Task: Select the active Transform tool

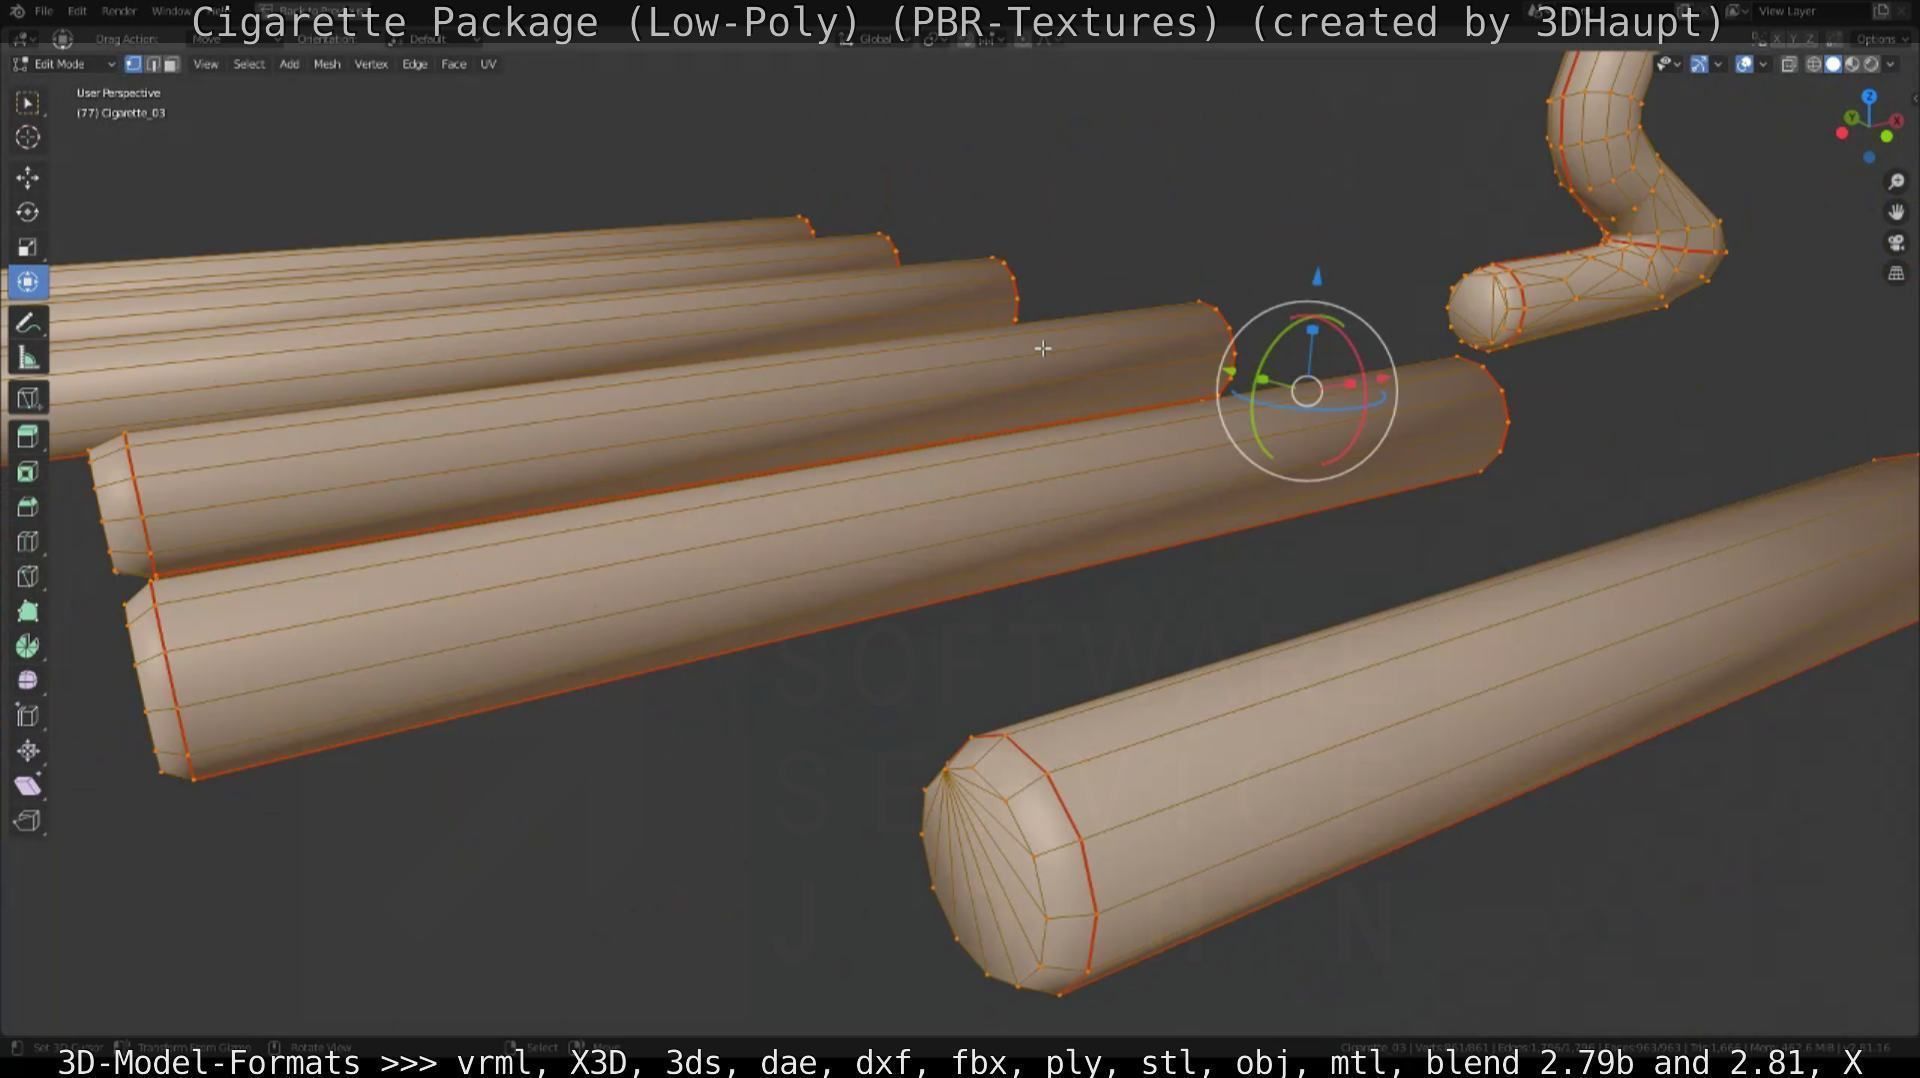Action: point(28,282)
